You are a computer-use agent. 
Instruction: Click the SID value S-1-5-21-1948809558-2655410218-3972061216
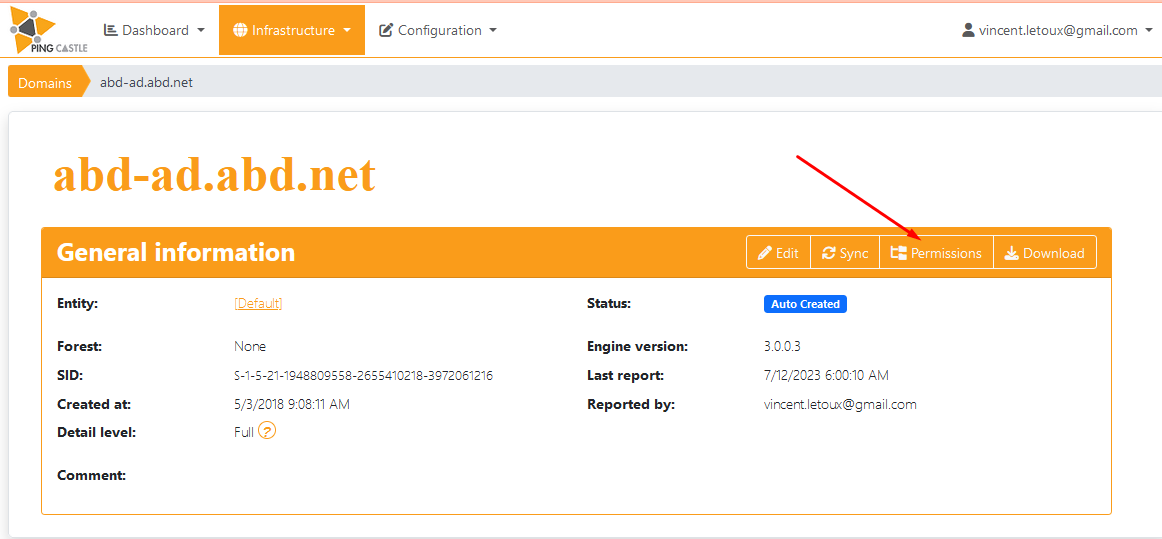[363, 376]
